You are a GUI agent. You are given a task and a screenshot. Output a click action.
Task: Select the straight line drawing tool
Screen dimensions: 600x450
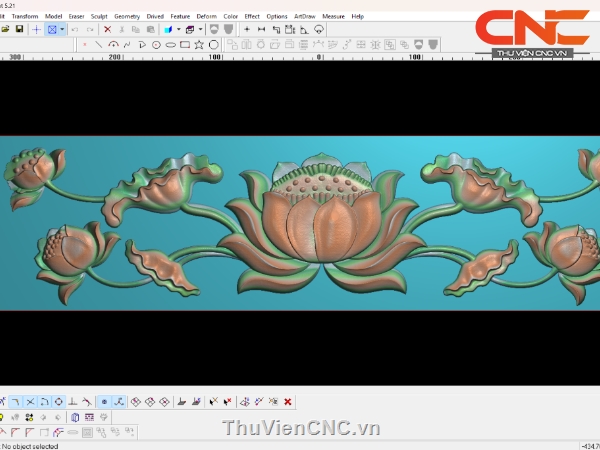(98, 45)
